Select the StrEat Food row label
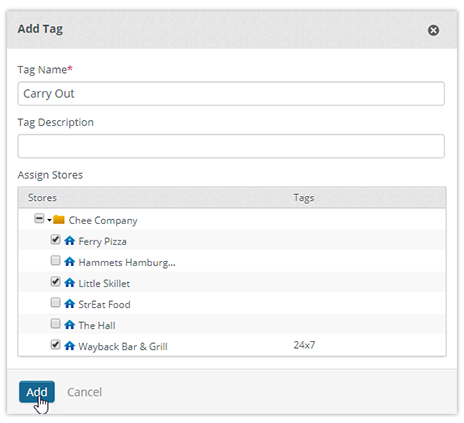 pos(104,305)
